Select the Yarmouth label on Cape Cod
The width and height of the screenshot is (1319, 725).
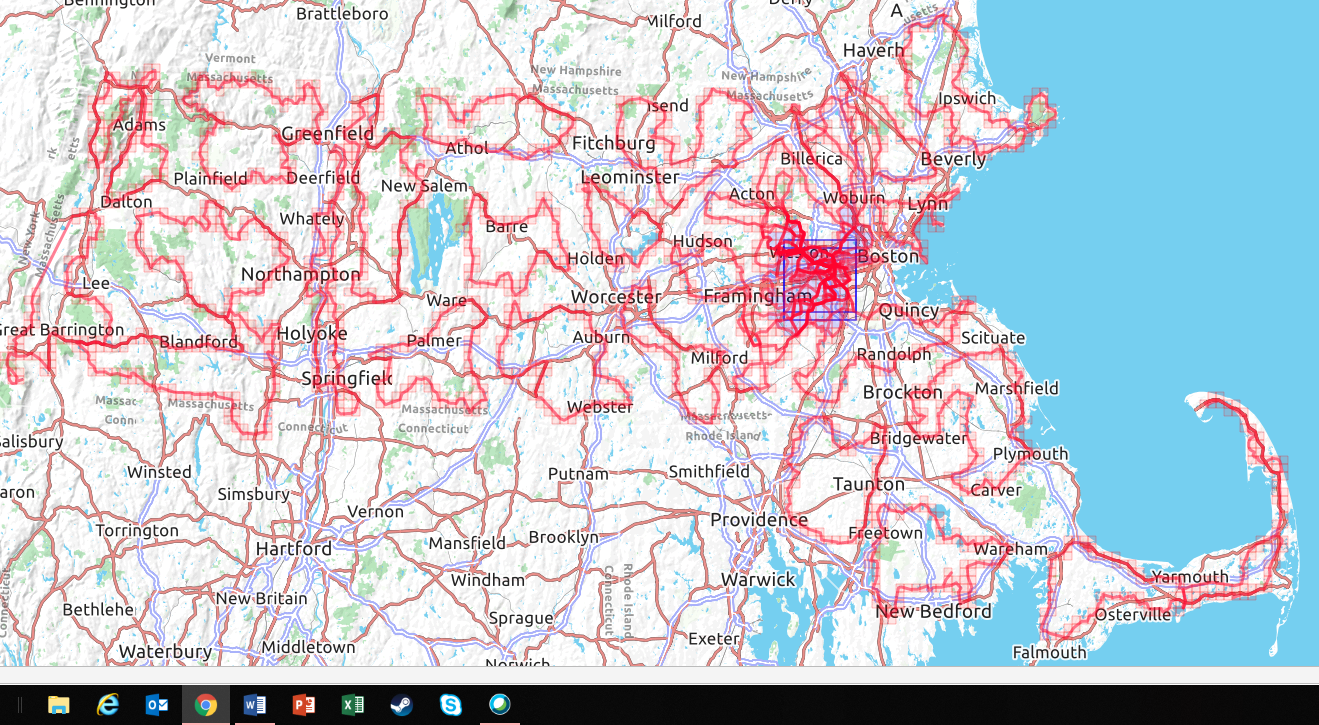(x=1190, y=576)
